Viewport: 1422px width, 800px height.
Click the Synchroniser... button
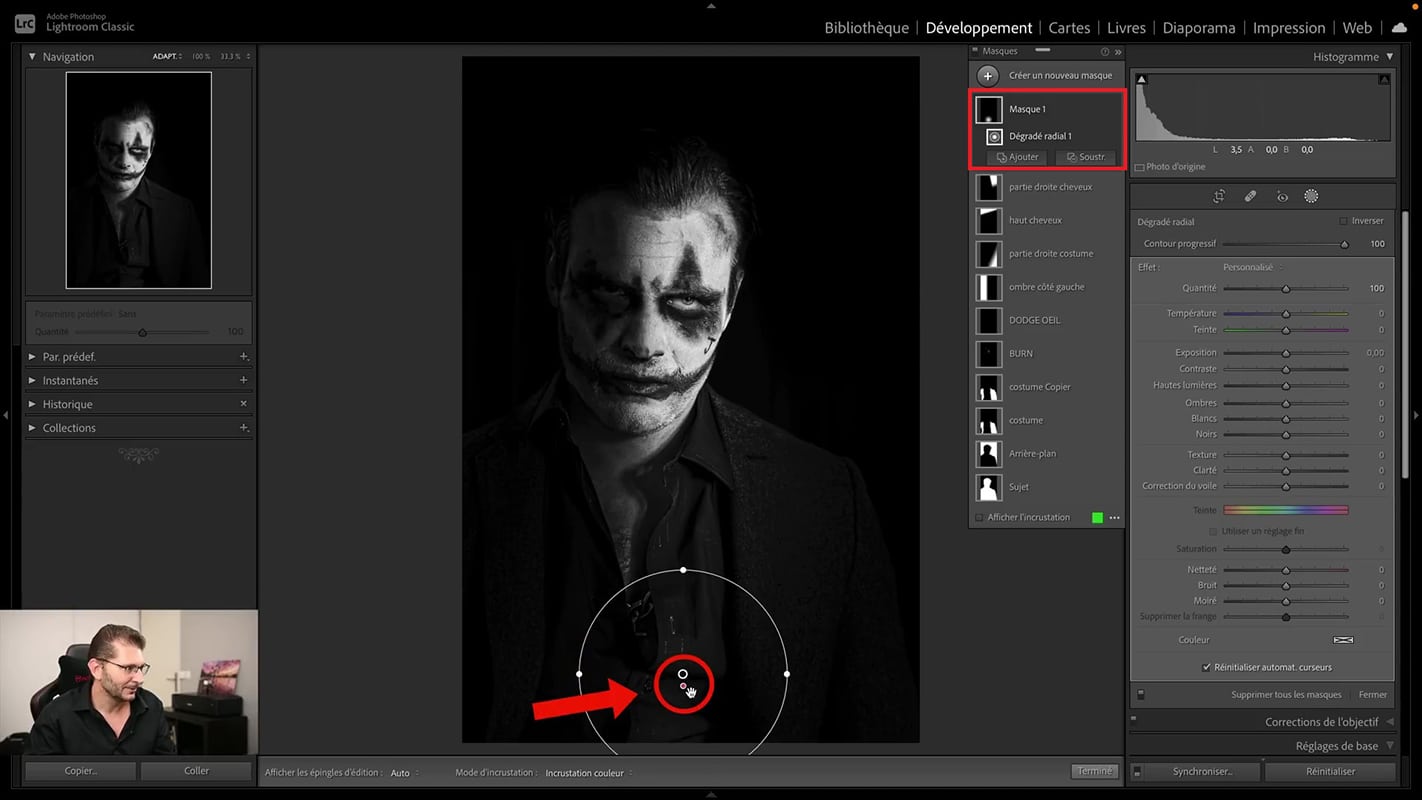tap(1202, 772)
